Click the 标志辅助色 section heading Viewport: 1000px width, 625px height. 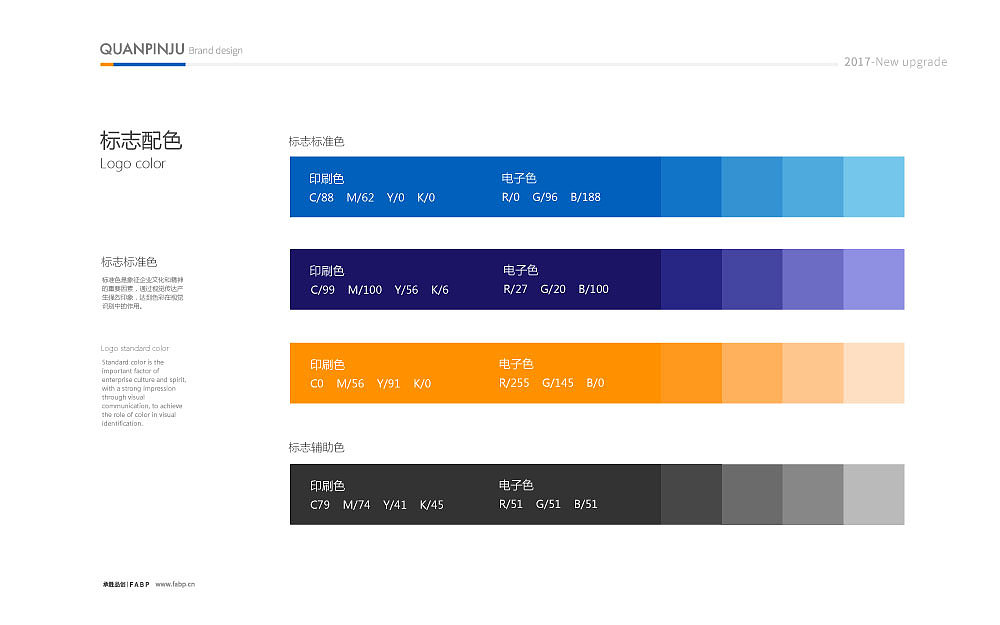316,447
